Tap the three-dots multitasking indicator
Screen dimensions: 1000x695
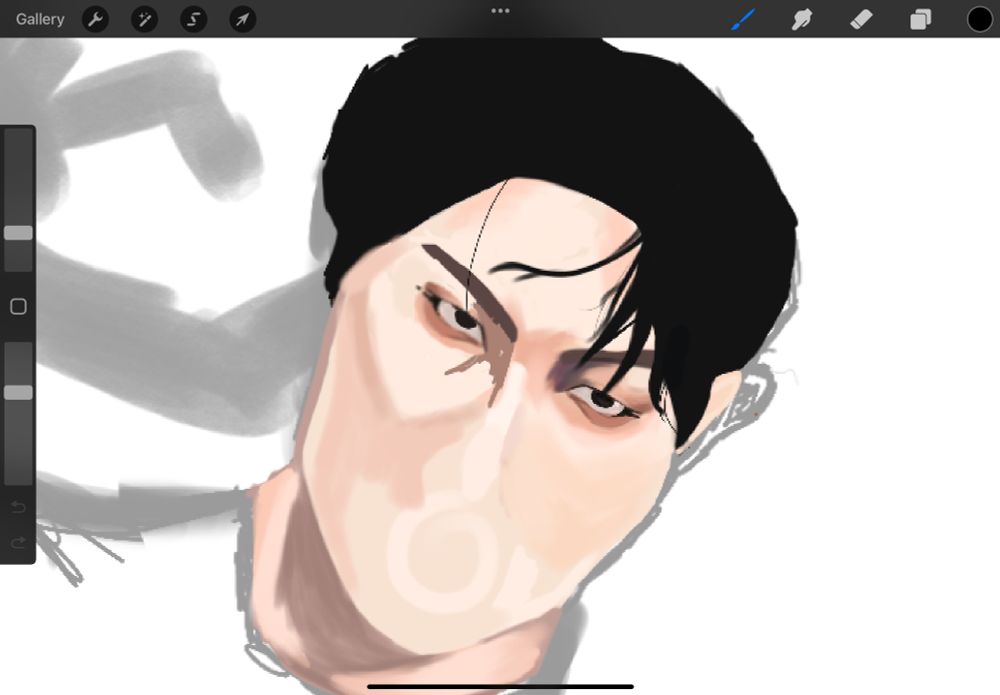point(500,11)
